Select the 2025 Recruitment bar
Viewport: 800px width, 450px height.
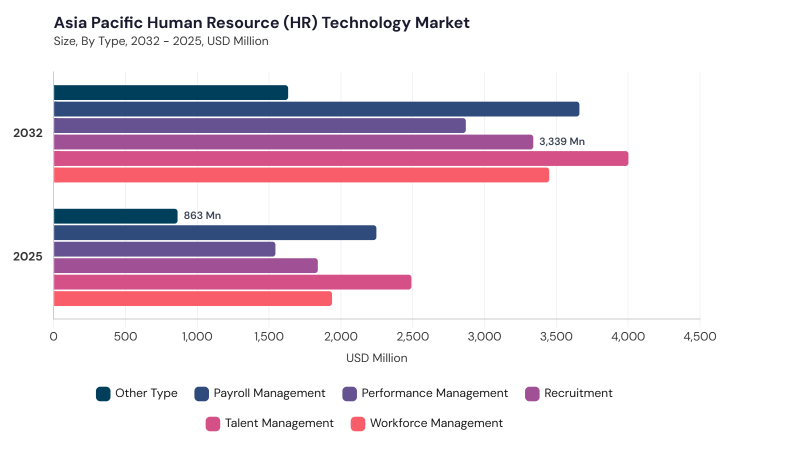pos(186,266)
